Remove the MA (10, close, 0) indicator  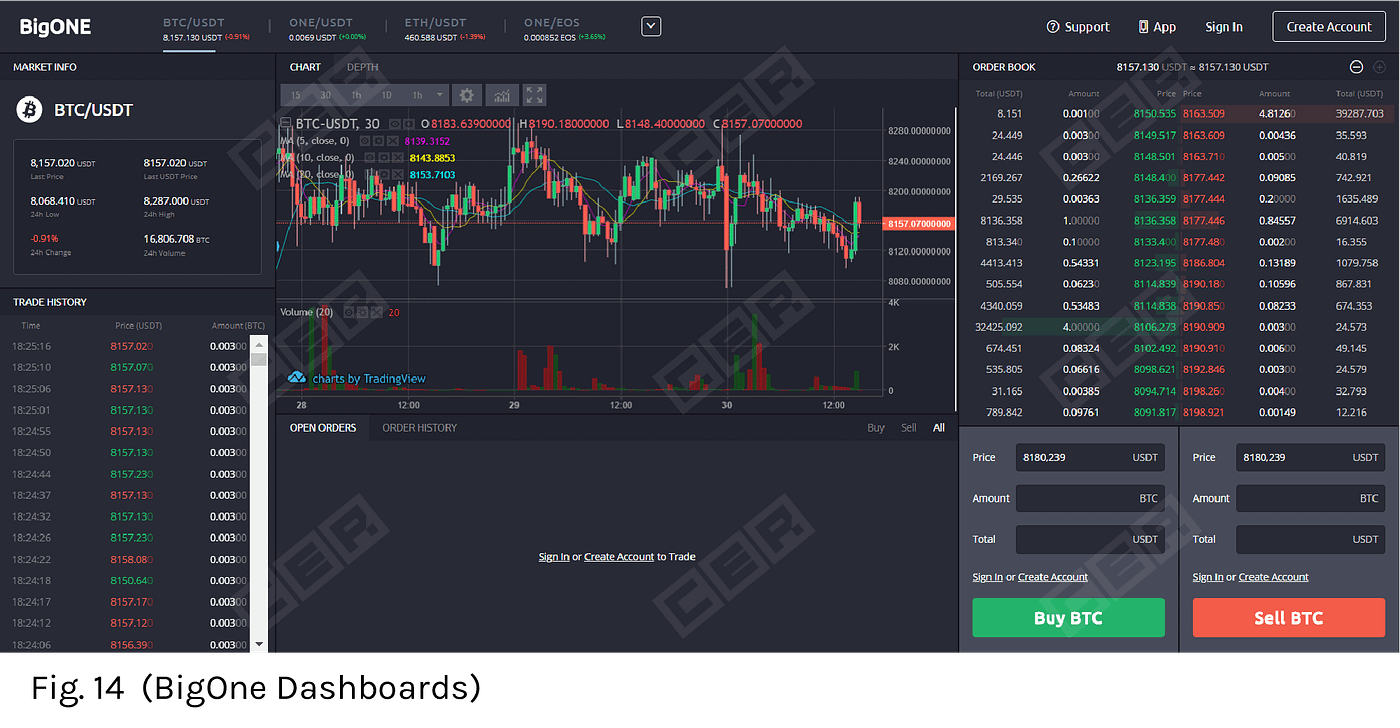point(397,158)
